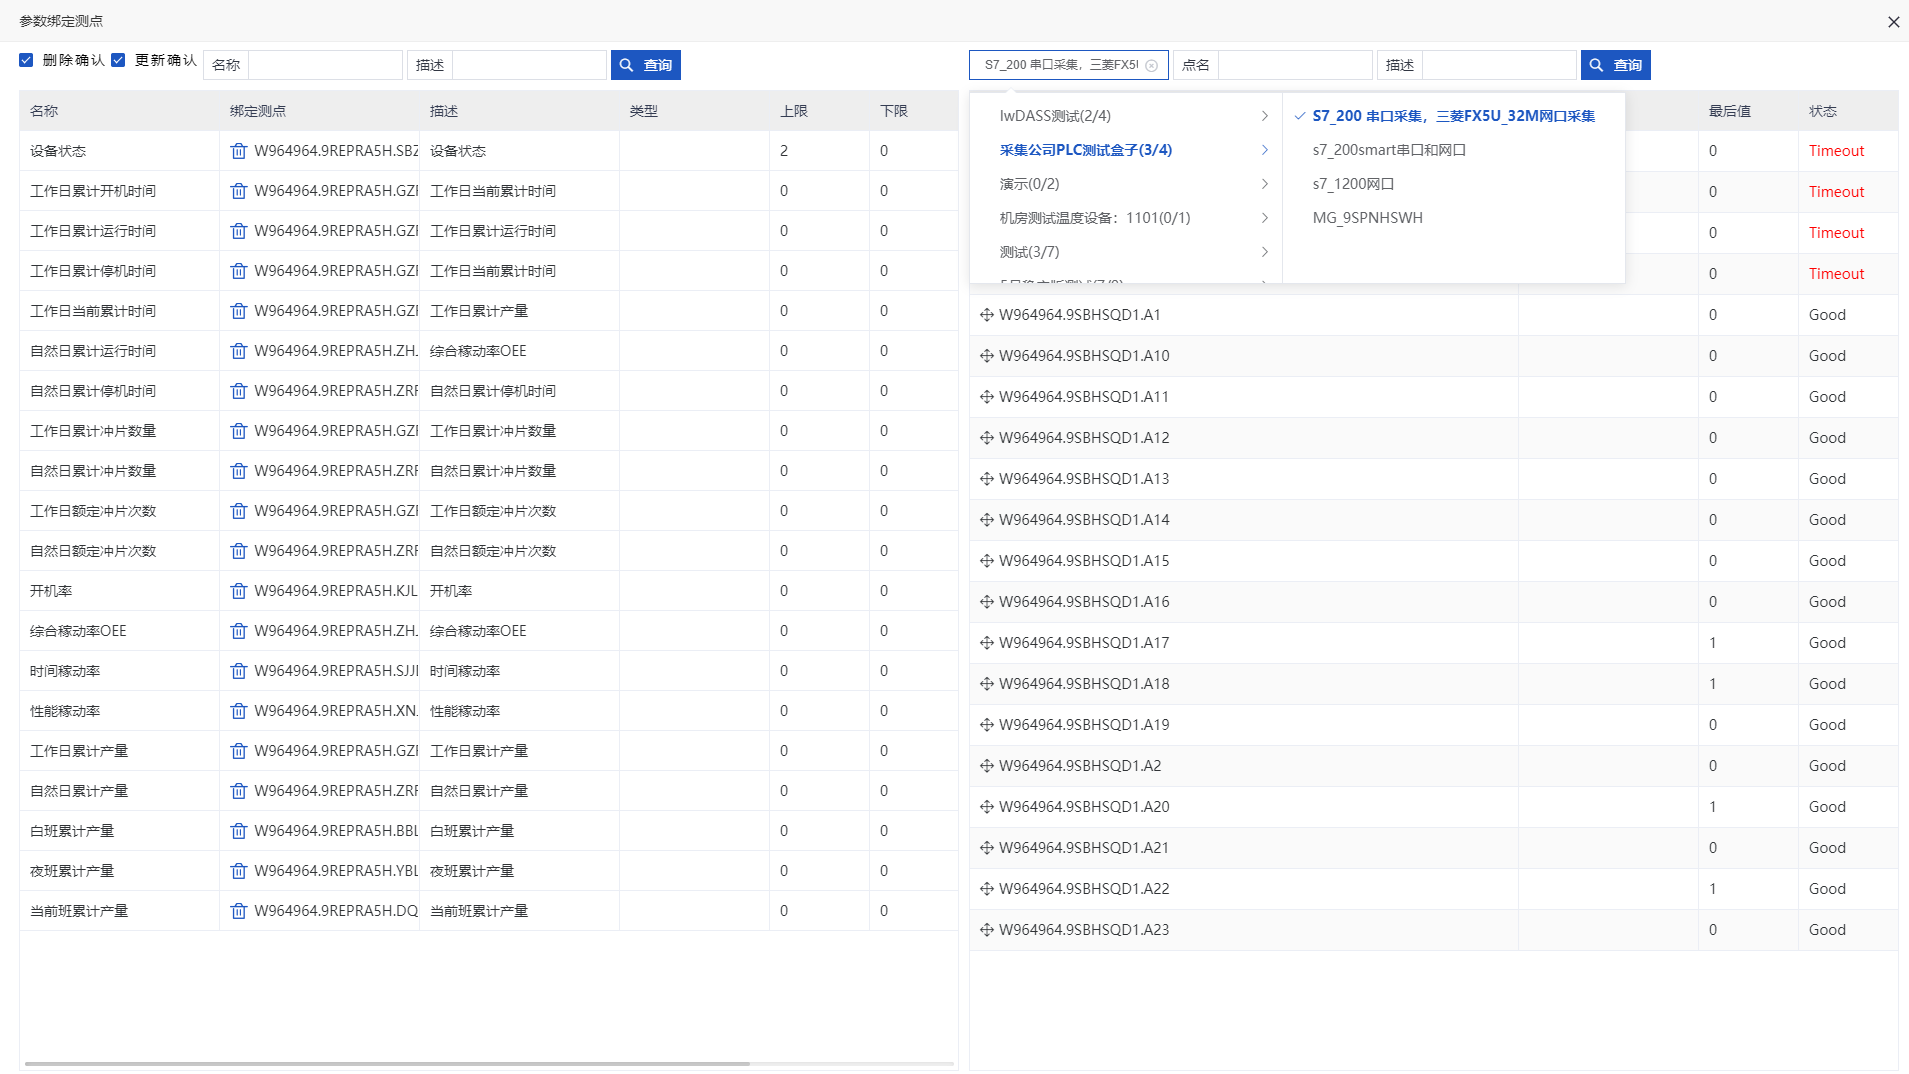Expand 测试(3/7) group
The height and width of the screenshot is (1074, 1909).
pyautogui.click(x=1126, y=252)
